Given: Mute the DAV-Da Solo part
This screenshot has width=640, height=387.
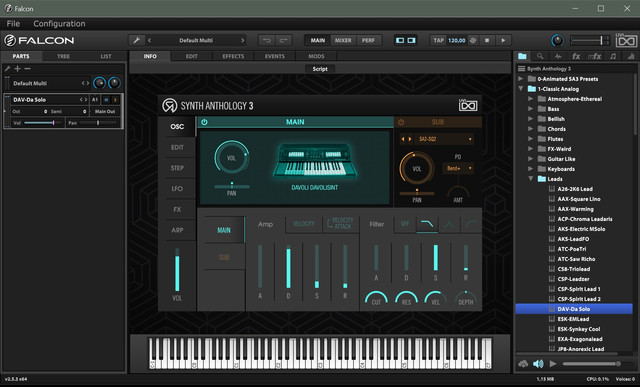Looking at the screenshot, I should tap(106, 100).
